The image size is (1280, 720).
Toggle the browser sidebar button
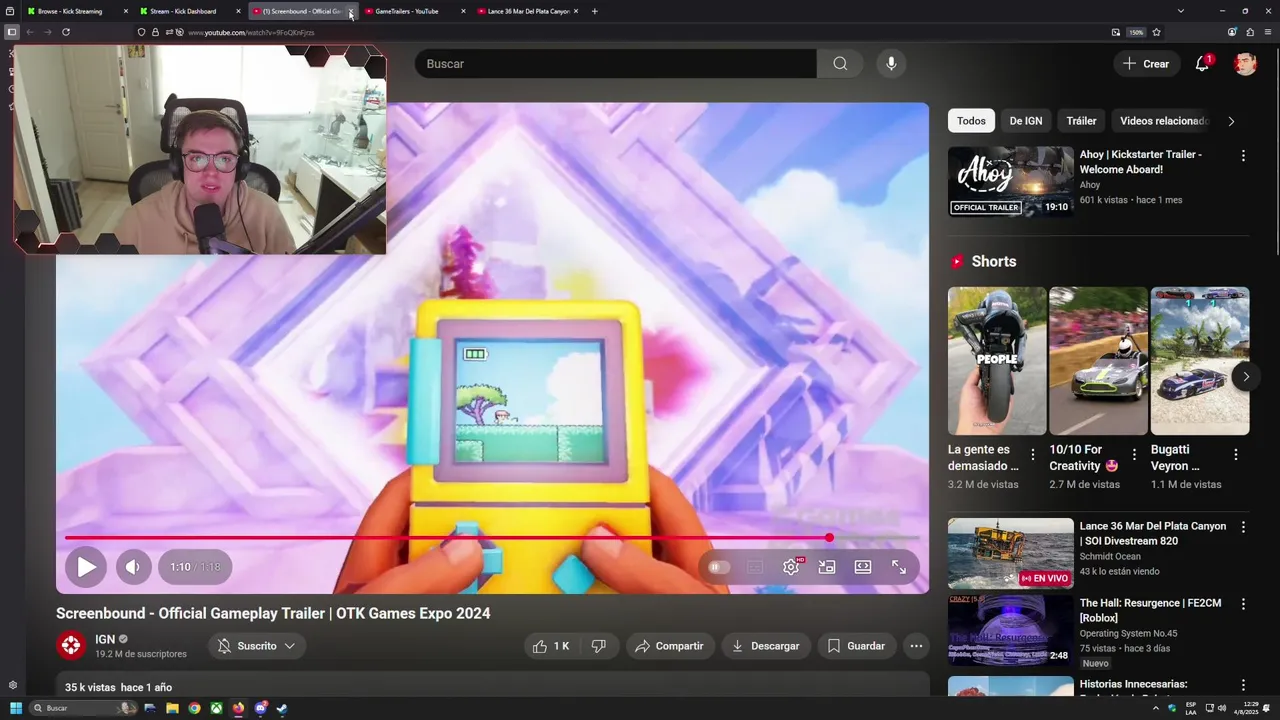11,32
